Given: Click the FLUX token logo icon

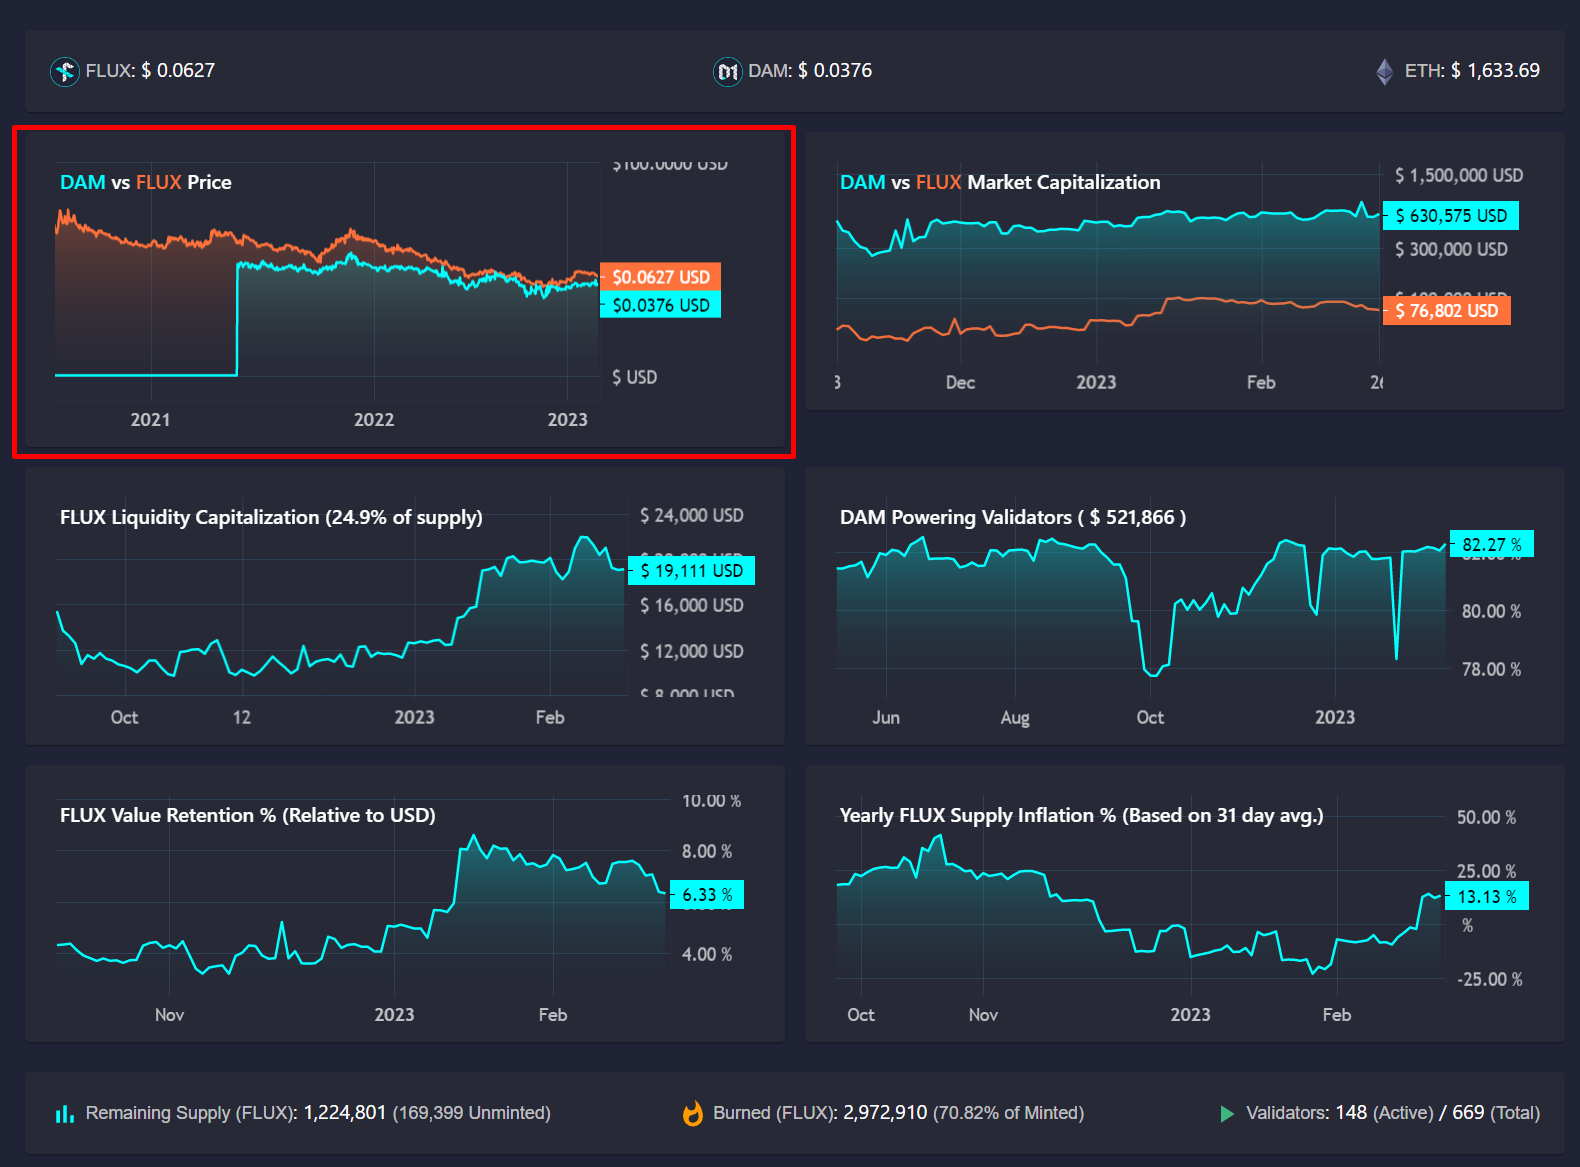Looking at the screenshot, I should click(65, 71).
